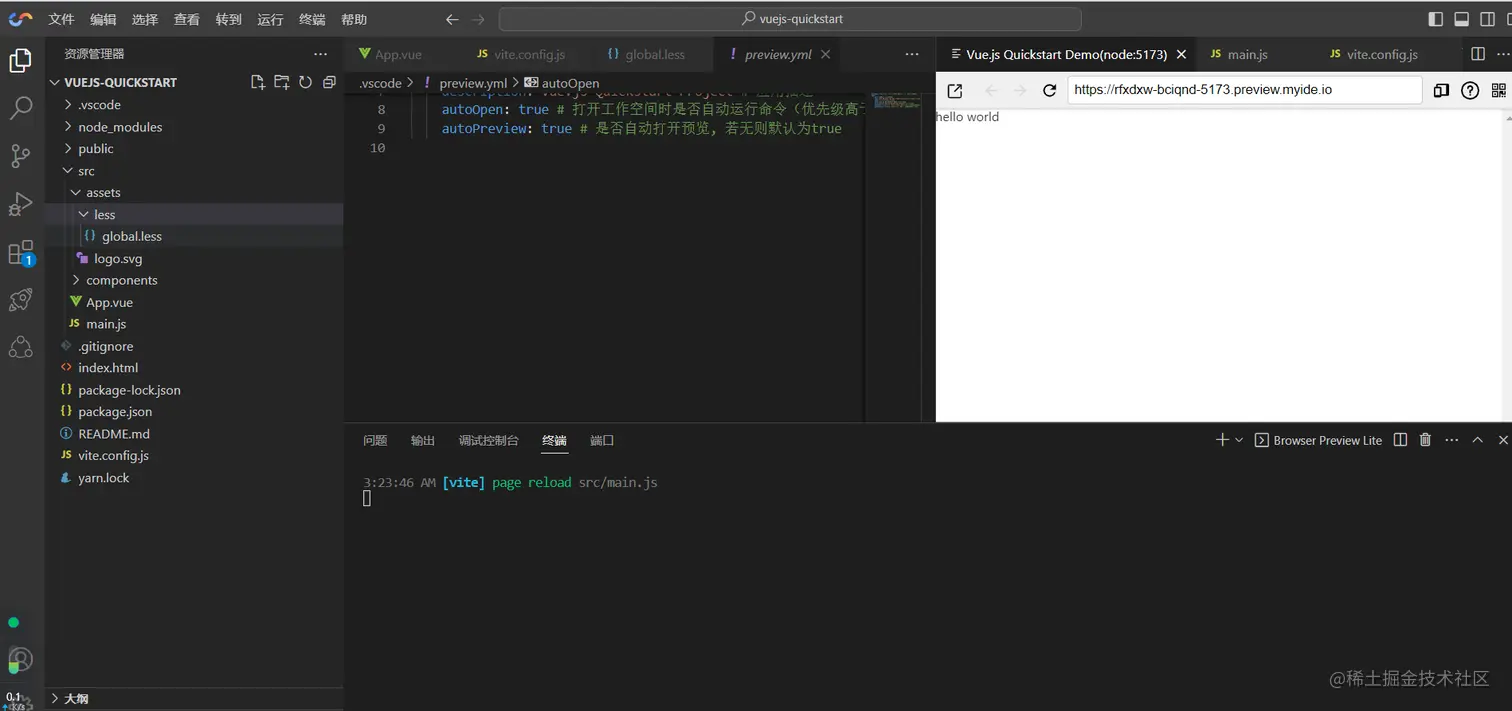Open the Source Control view
This screenshot has width=1512, height=711.
20,155
